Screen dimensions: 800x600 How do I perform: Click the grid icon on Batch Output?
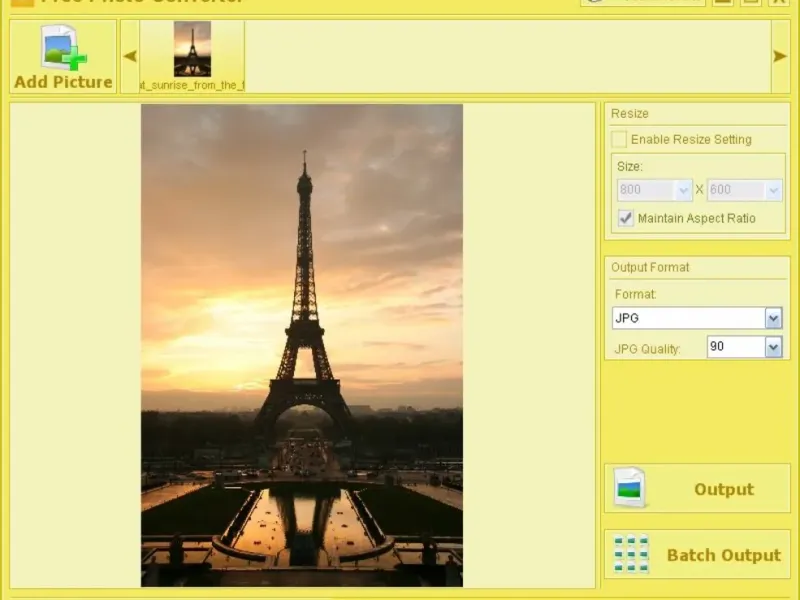630,554
